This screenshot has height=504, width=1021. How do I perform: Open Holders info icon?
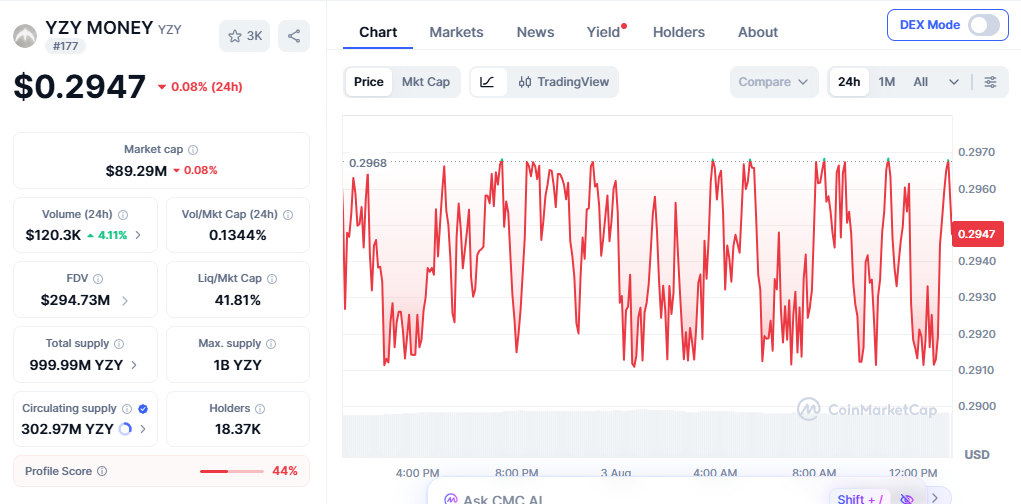pyautogui.click(x=260, y=409)
